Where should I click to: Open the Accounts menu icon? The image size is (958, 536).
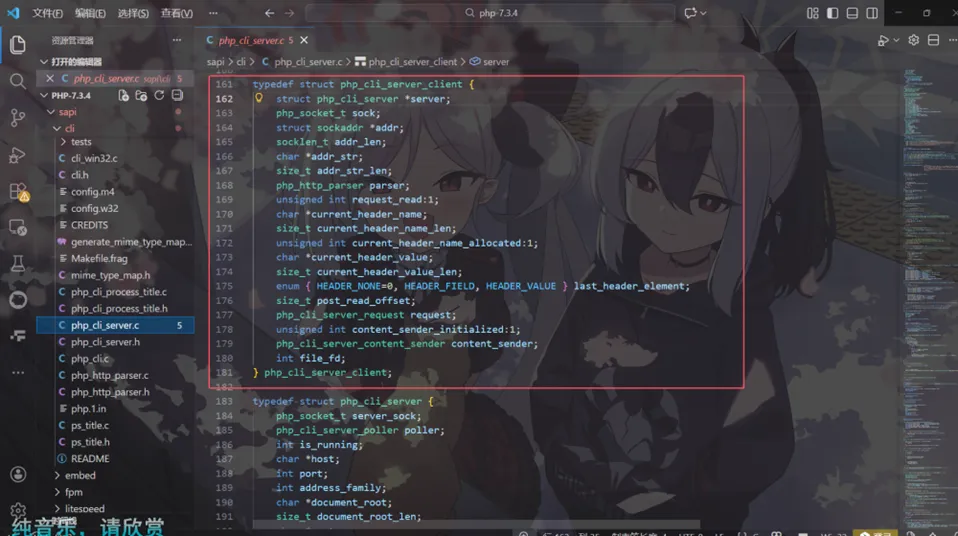(18, 474)
